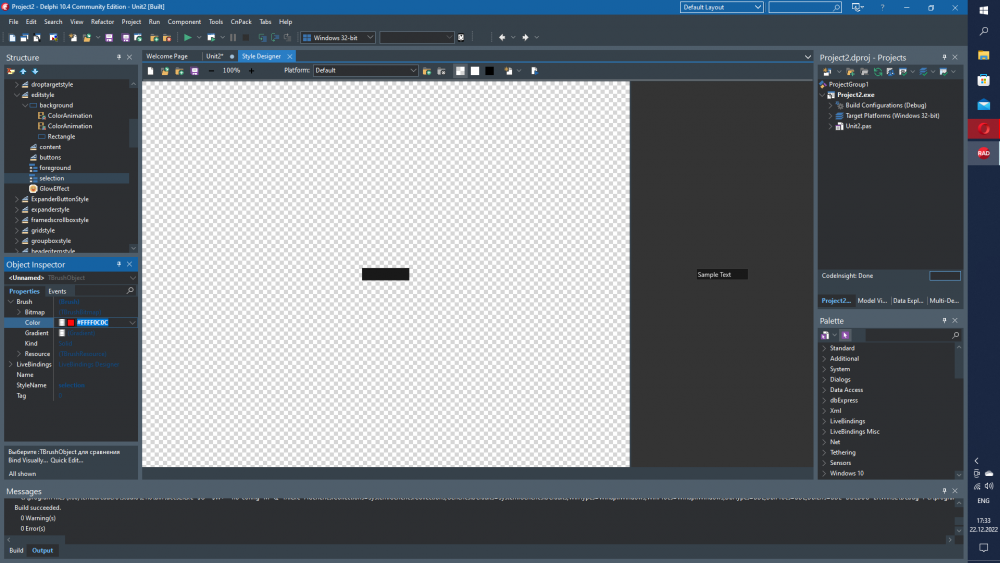Expand Build Configurations (Debug) node
Screen dimensions: 1000x563
[830, 105]
